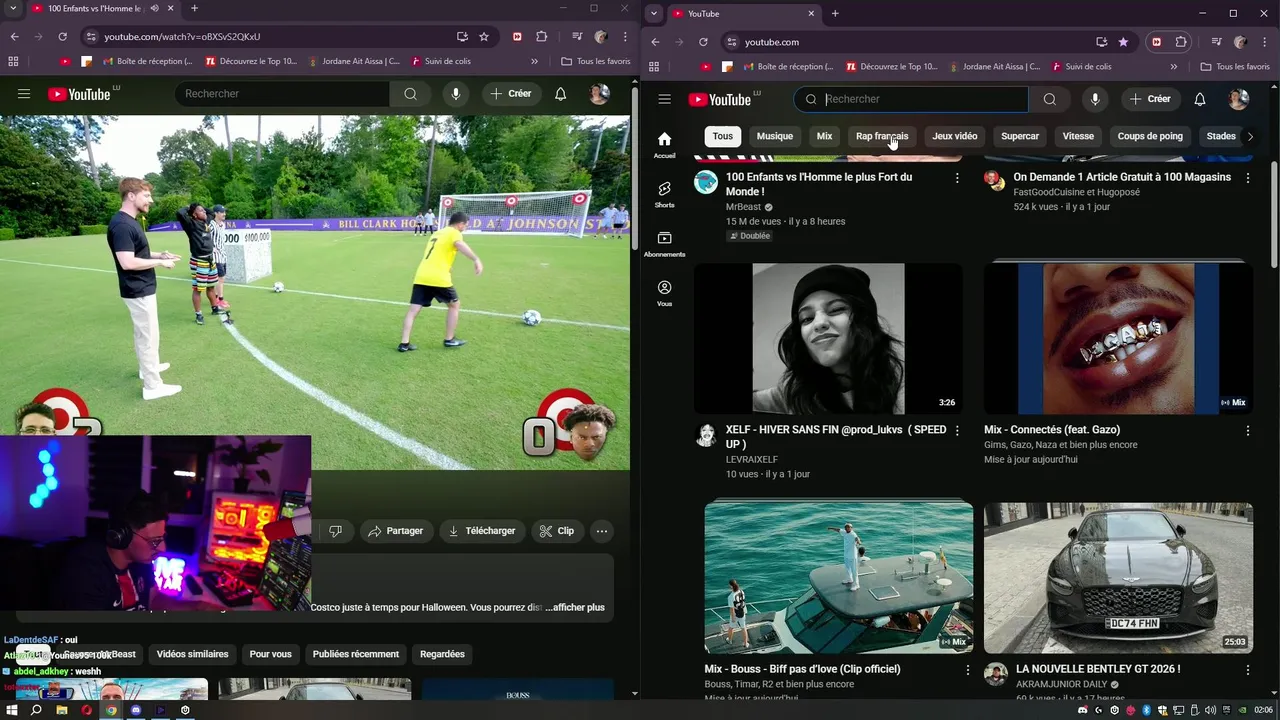This screenshot has width=1280, height=720.
Task: Open more actions next to Clip button
Action: pyautogui.click(x=601, y=531)
